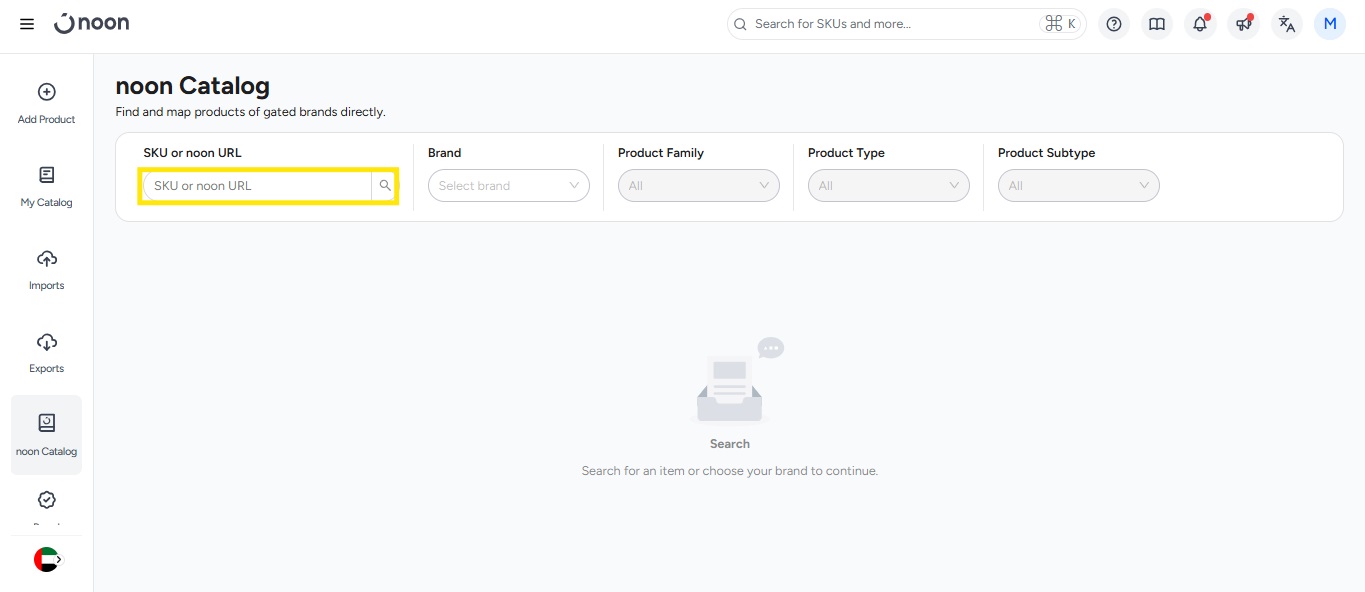Open Imports in sidebar
This screenshot has width=1365, height=592.
click(47, 269)
